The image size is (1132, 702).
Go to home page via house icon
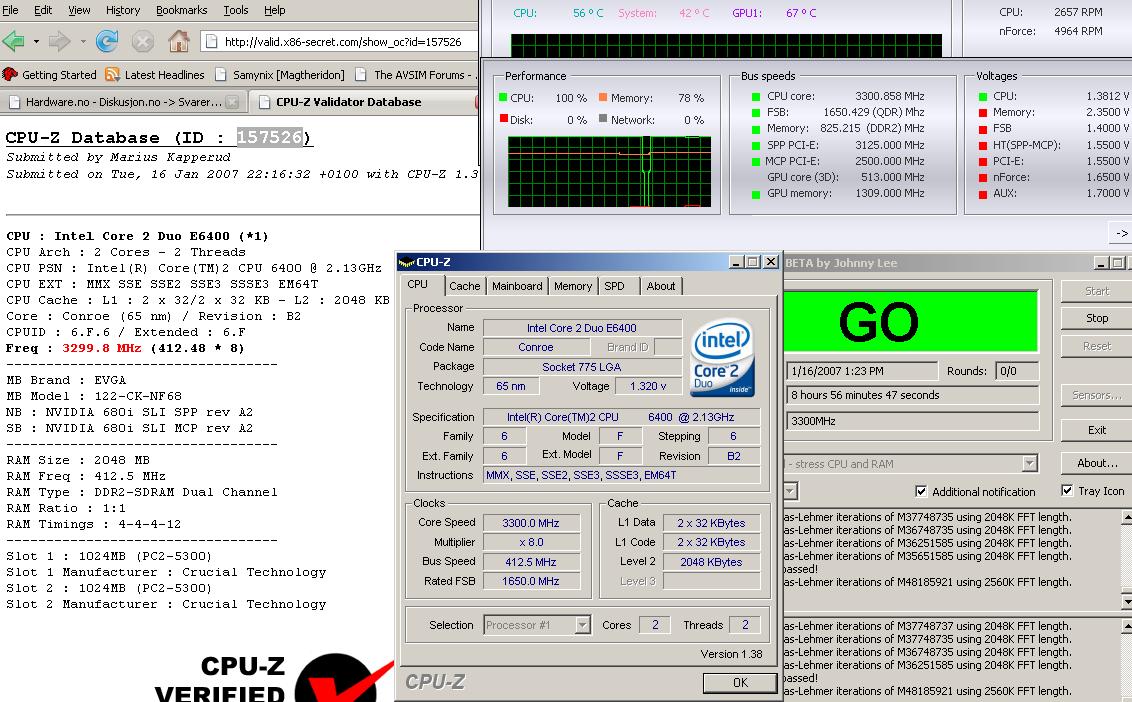click(178, 41)
